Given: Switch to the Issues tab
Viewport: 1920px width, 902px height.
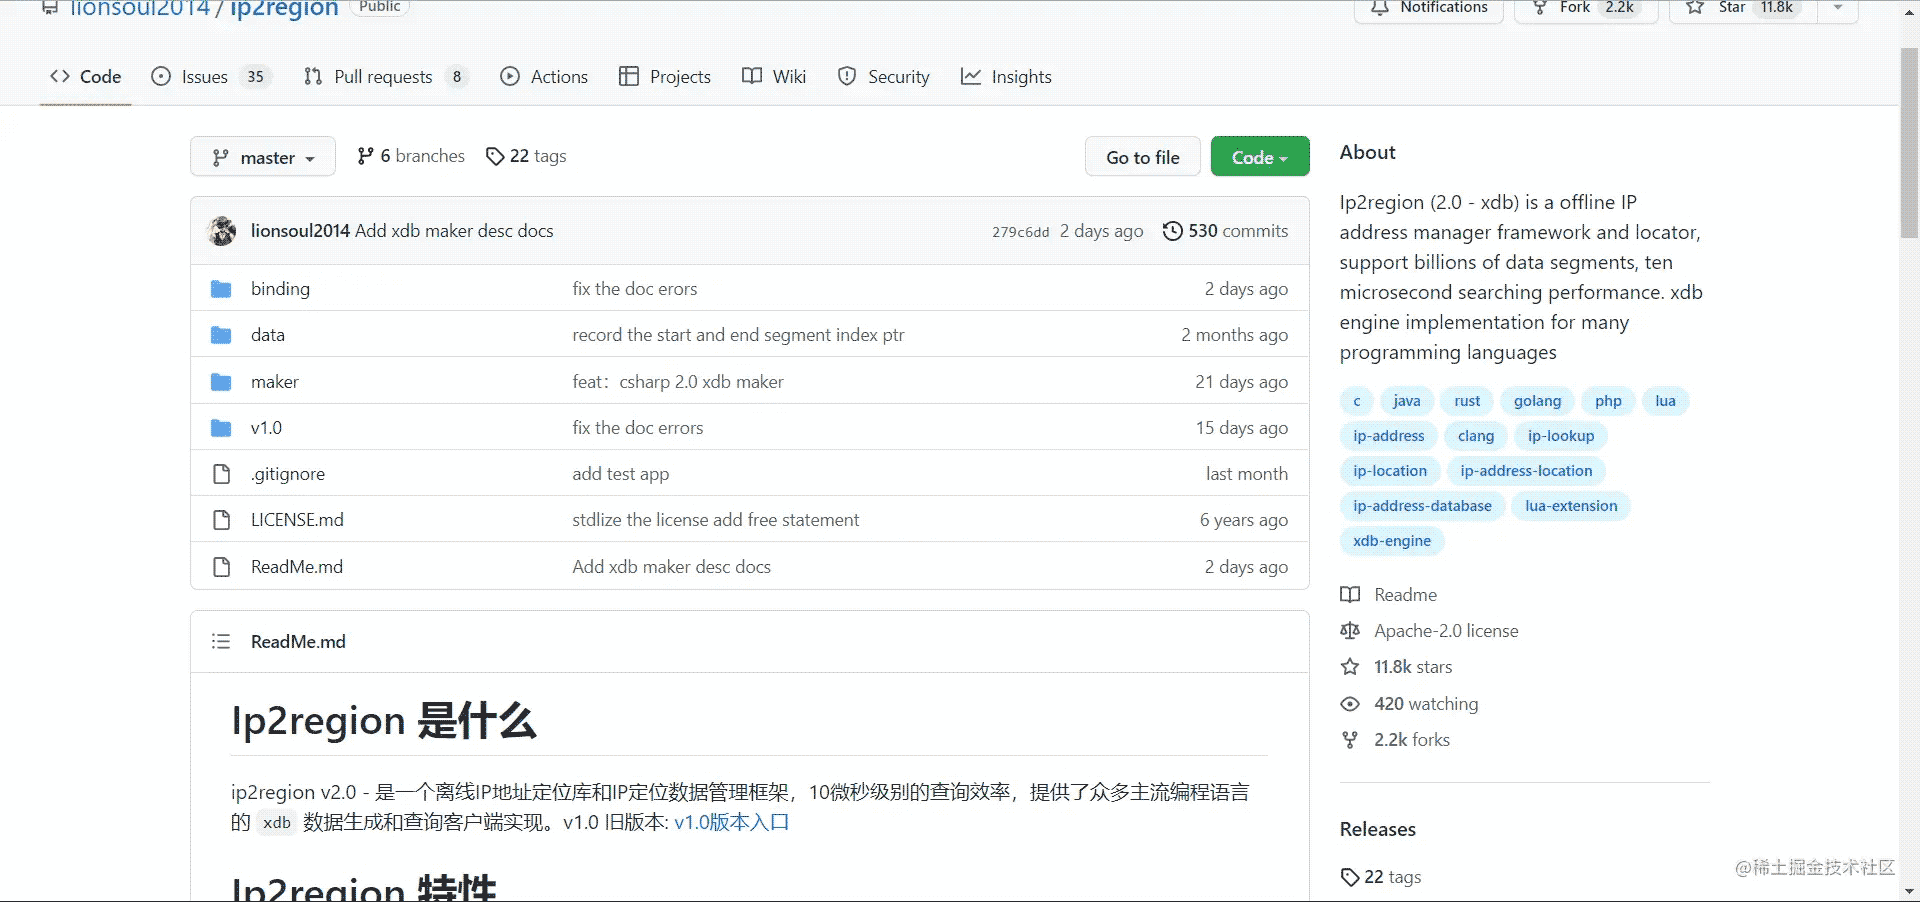Looking at the screenshot, I should tap(204, 77).
